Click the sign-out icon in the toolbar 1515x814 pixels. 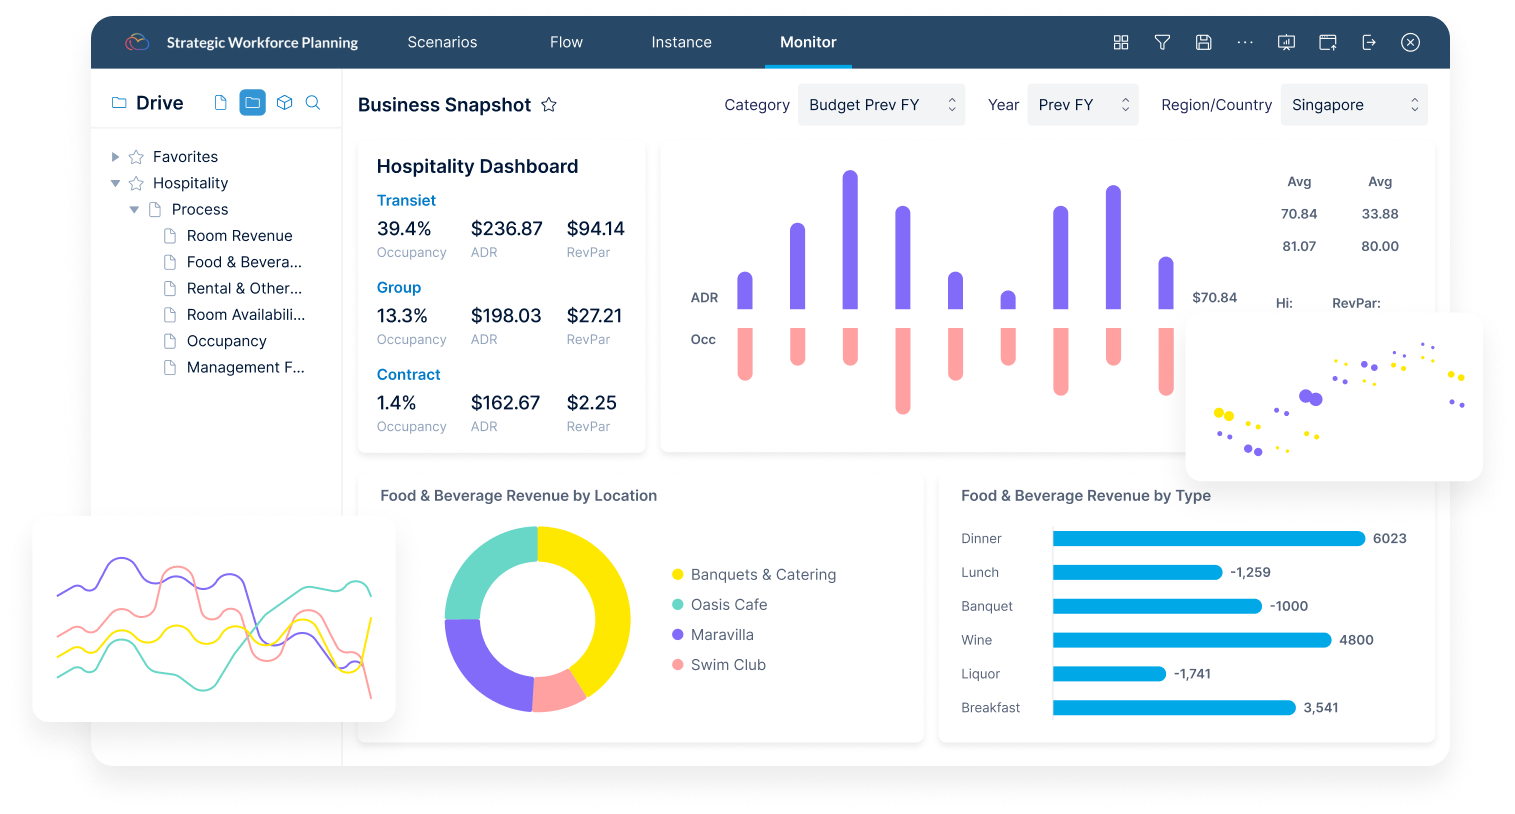pyautogui.click(x=1368, y=42)
